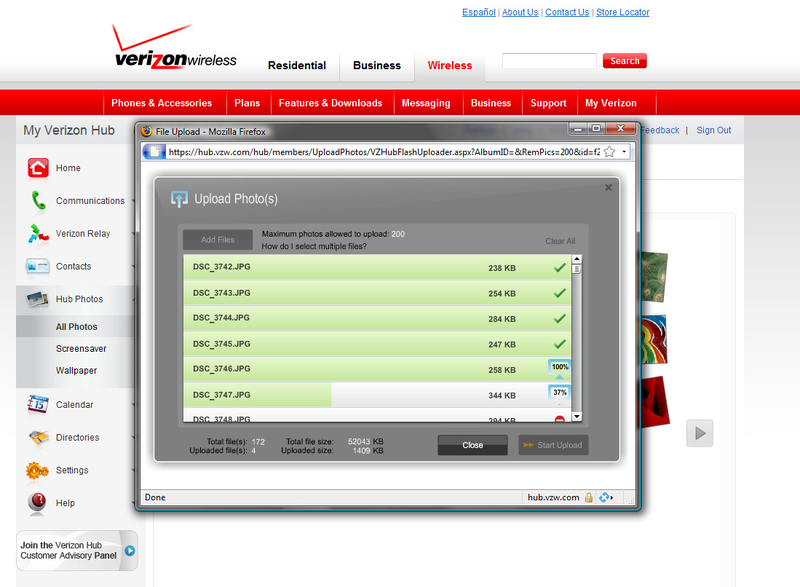Open the Settings gear icon
The height and width of the screenshot is (587, 800).
coord(37,470)
